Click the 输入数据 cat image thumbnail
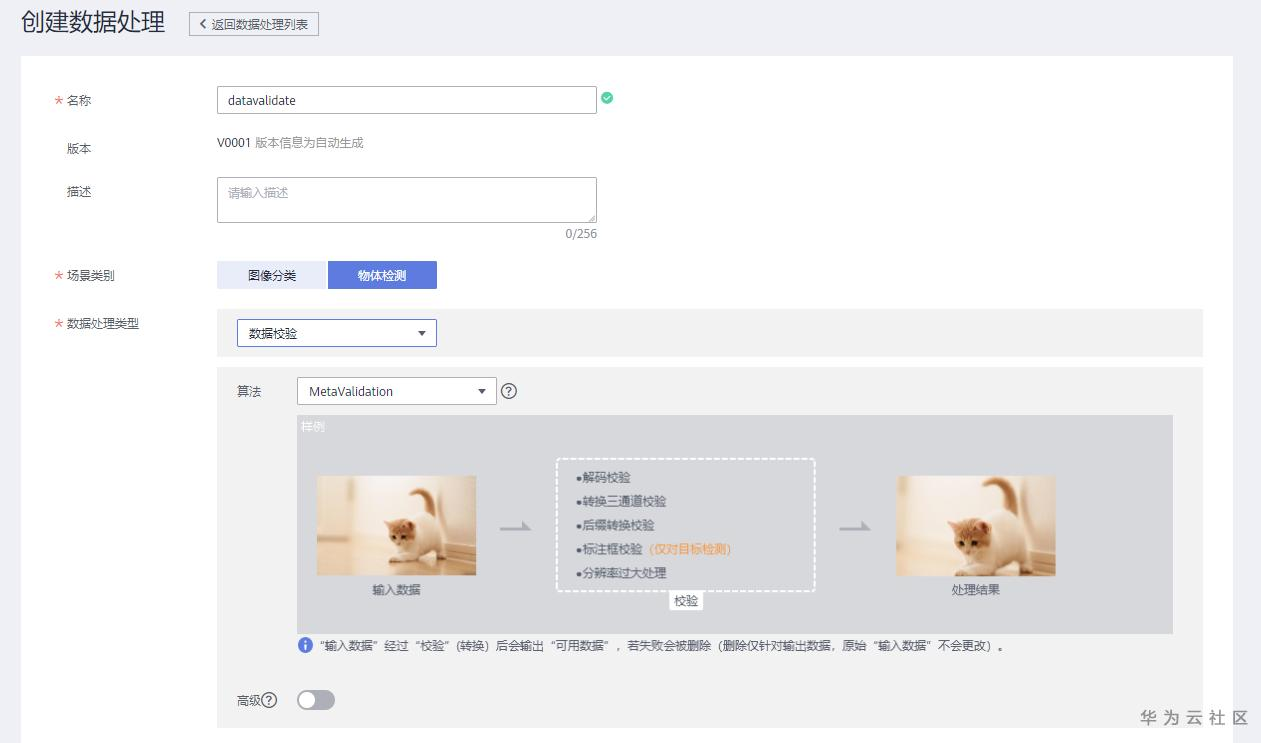The height and width of the screenshot is (743, 1261). coord(396,524)
